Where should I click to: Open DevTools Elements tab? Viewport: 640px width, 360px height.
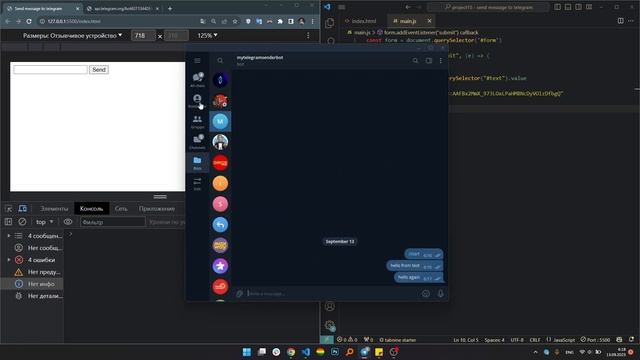pos(54,209)
